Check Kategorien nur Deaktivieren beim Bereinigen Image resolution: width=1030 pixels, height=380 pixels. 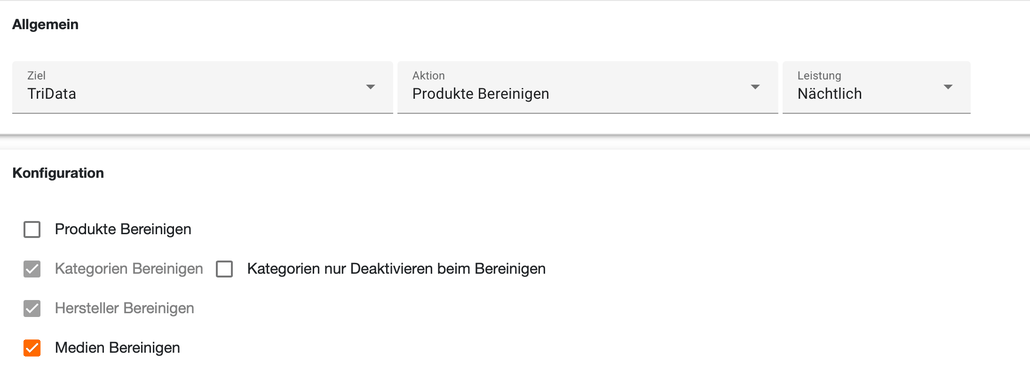(x=225, y=269)
